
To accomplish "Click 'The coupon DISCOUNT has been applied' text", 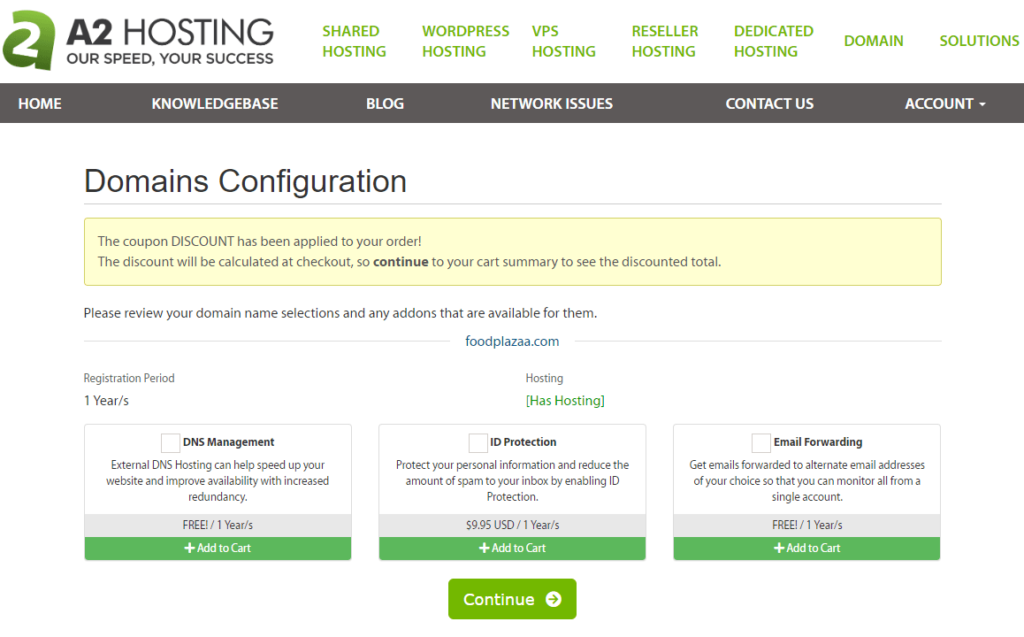I will [259, 242].
